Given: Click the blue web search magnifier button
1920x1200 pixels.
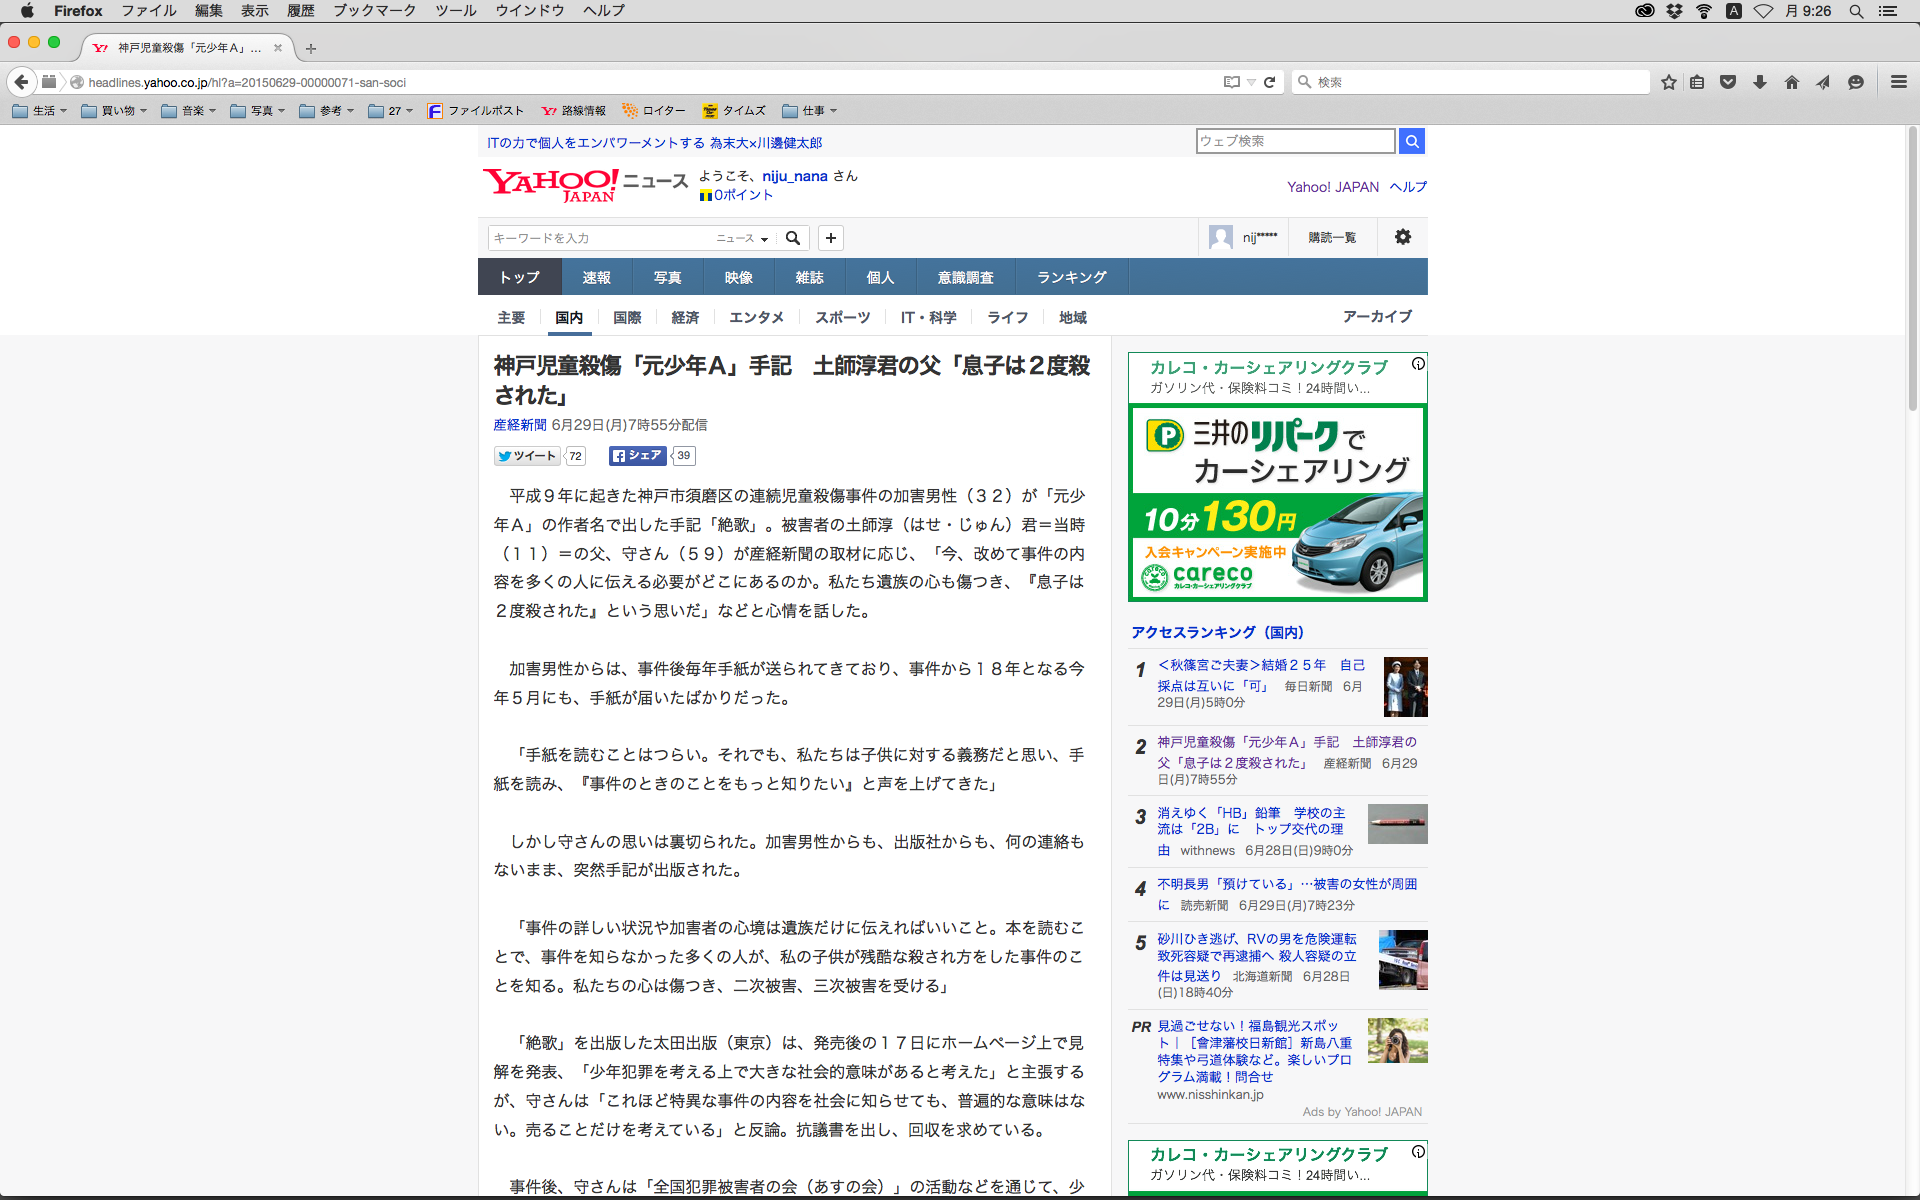Looking at the screenshot, I should tap(1411, 141).
